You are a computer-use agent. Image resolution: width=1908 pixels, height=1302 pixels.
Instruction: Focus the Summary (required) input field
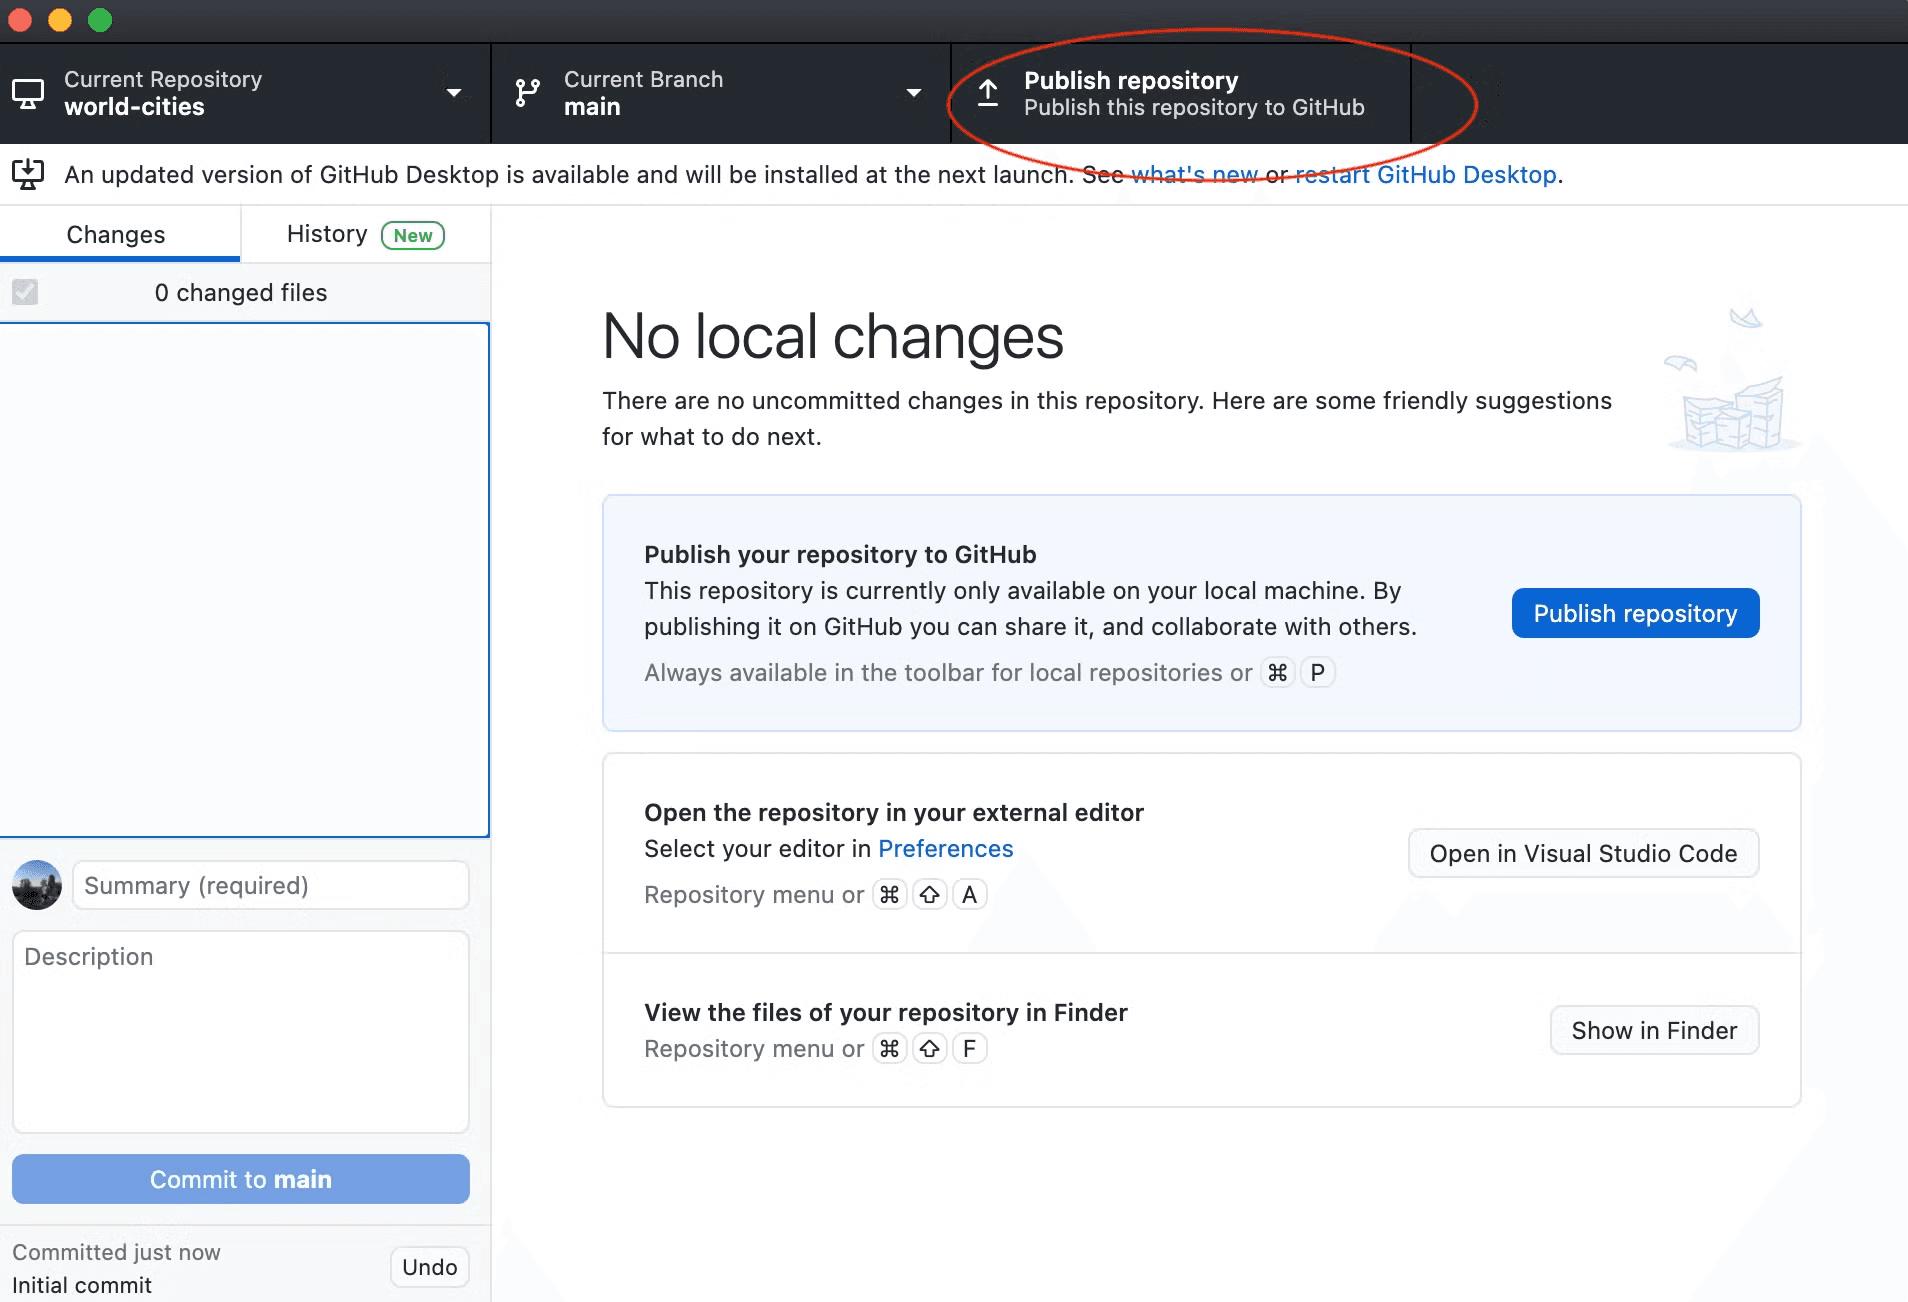[271, 885]
